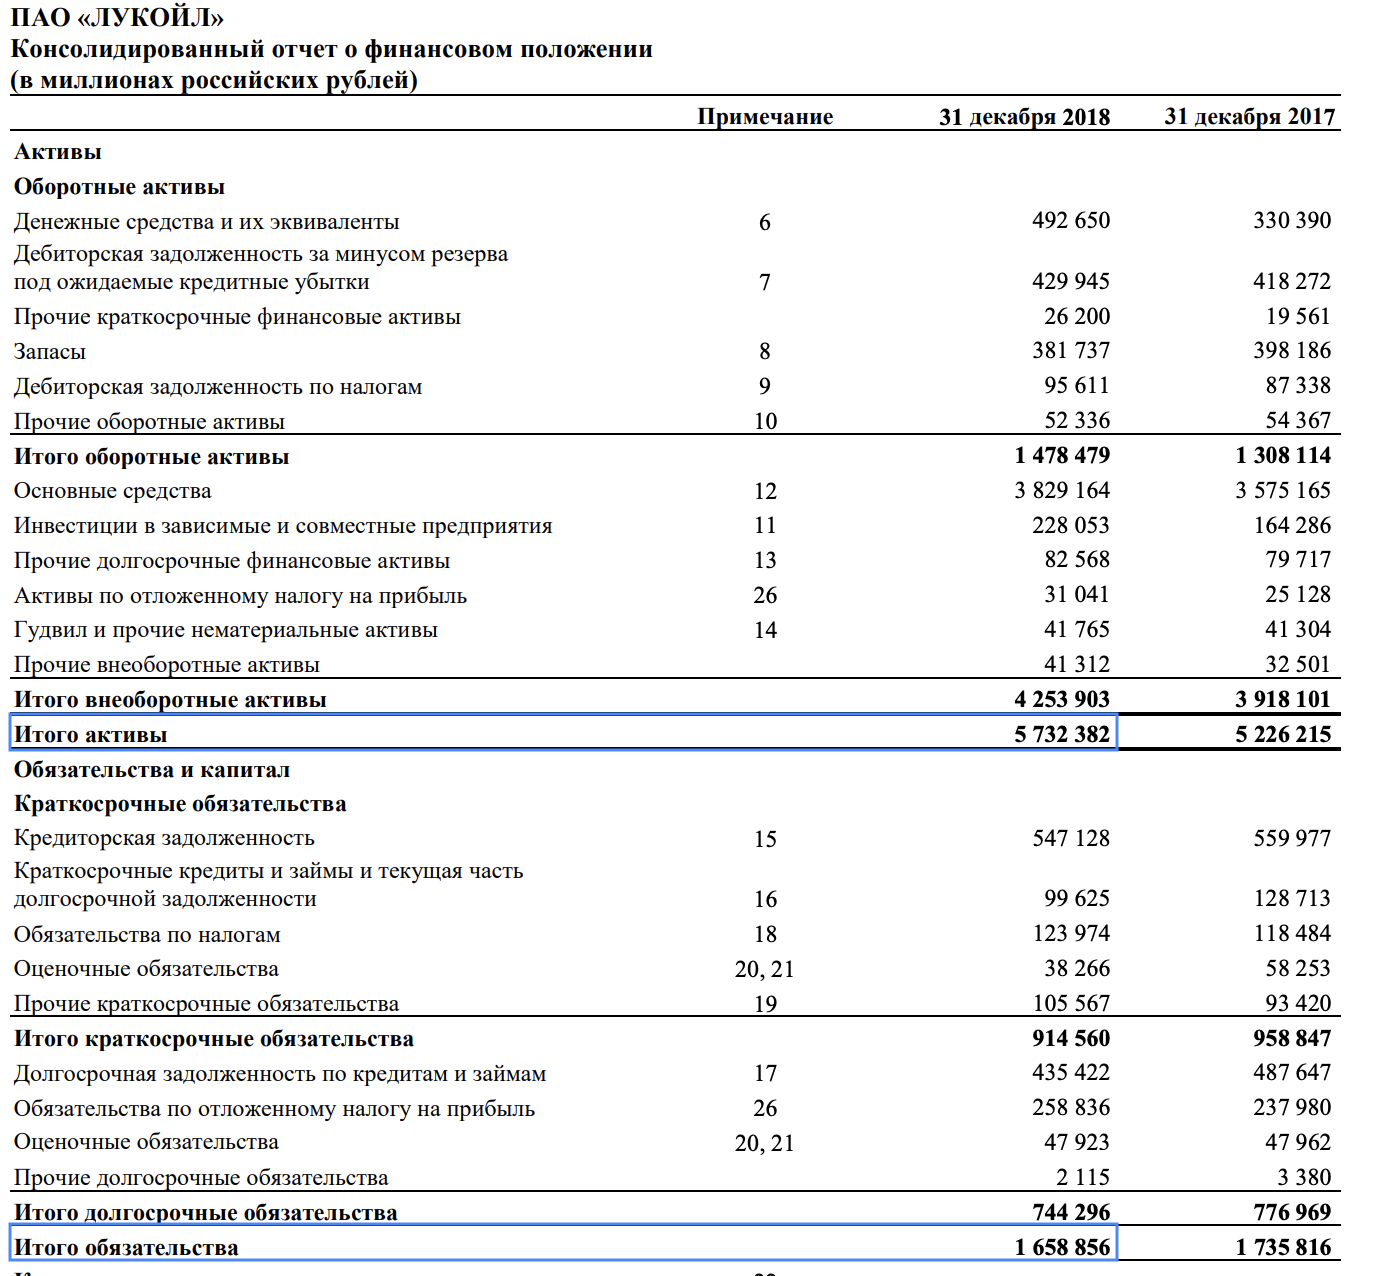Click the value 31 041
This screenshot has width=1380, height=1276.
(x=1077, y=595)
